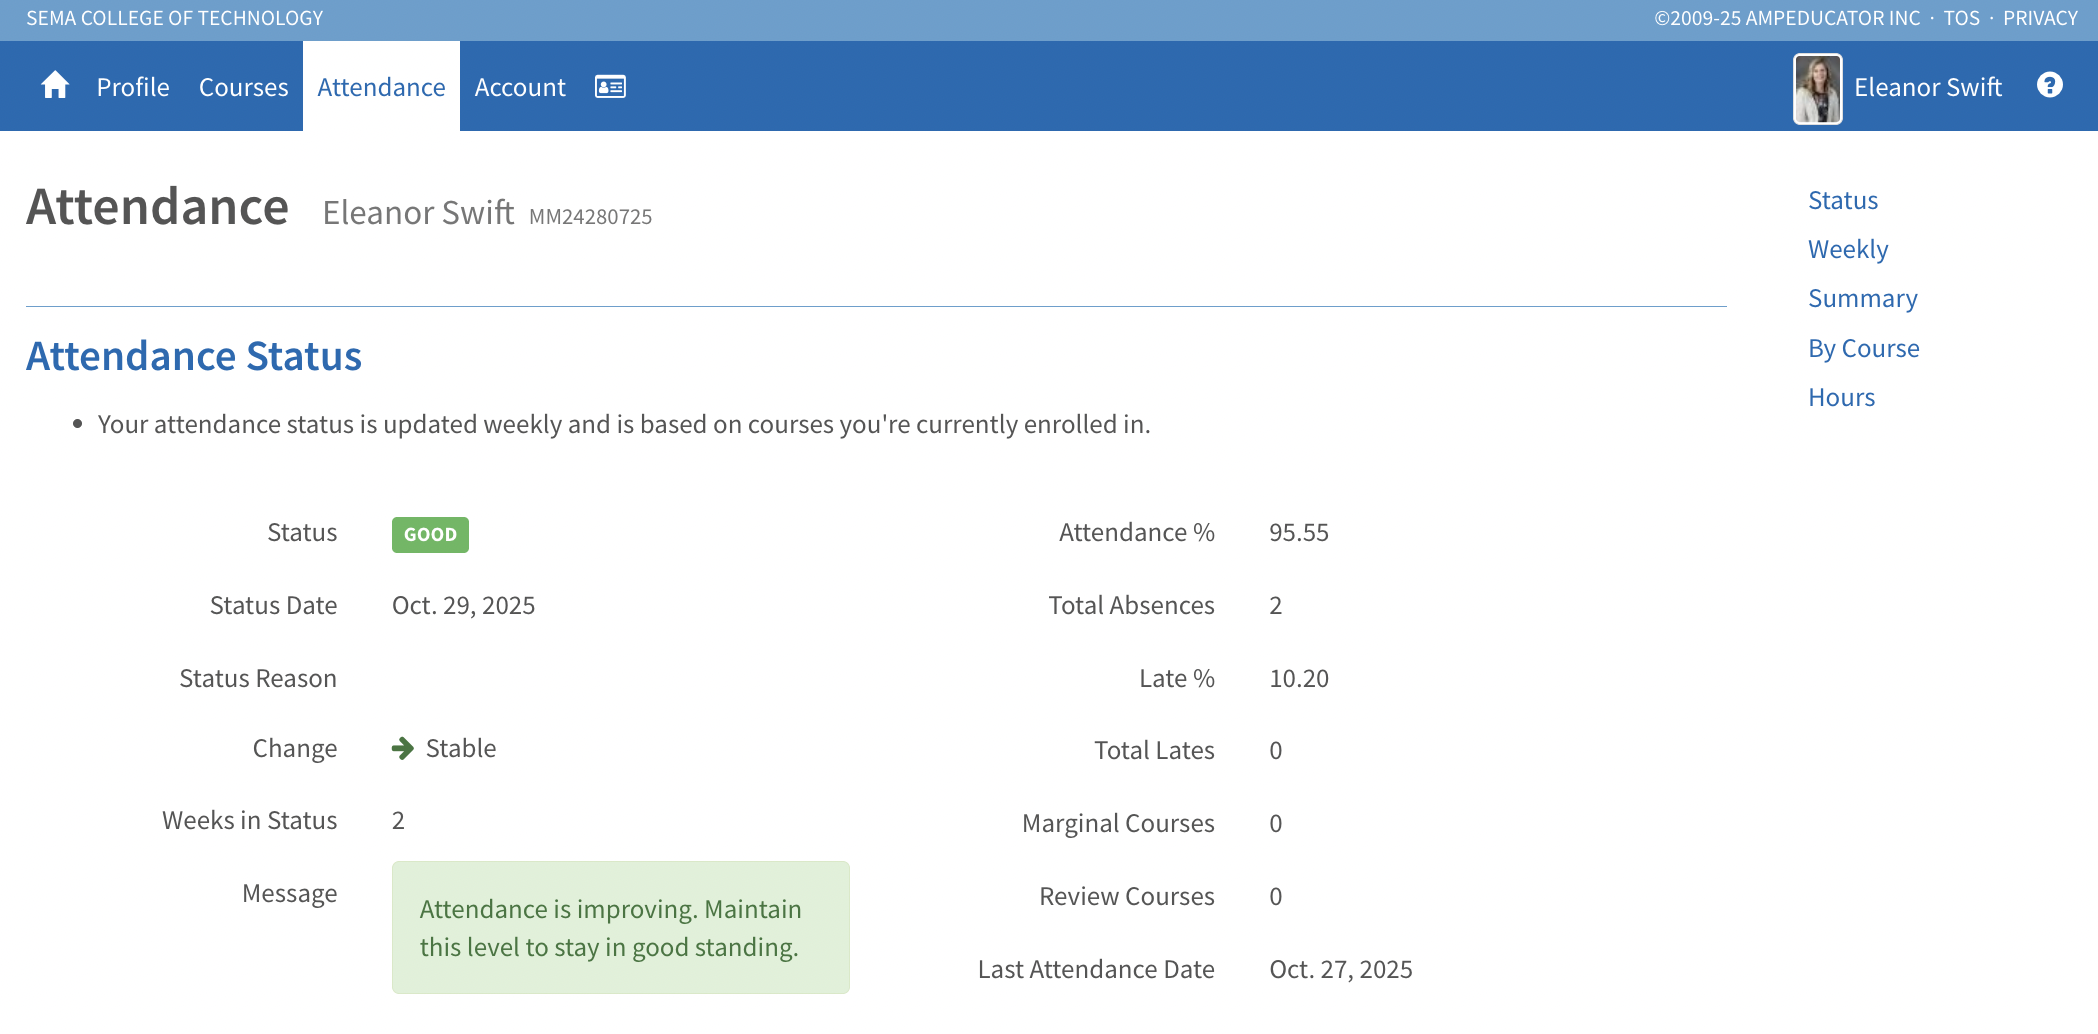Click the TOS link in header

click(1961, 18)
